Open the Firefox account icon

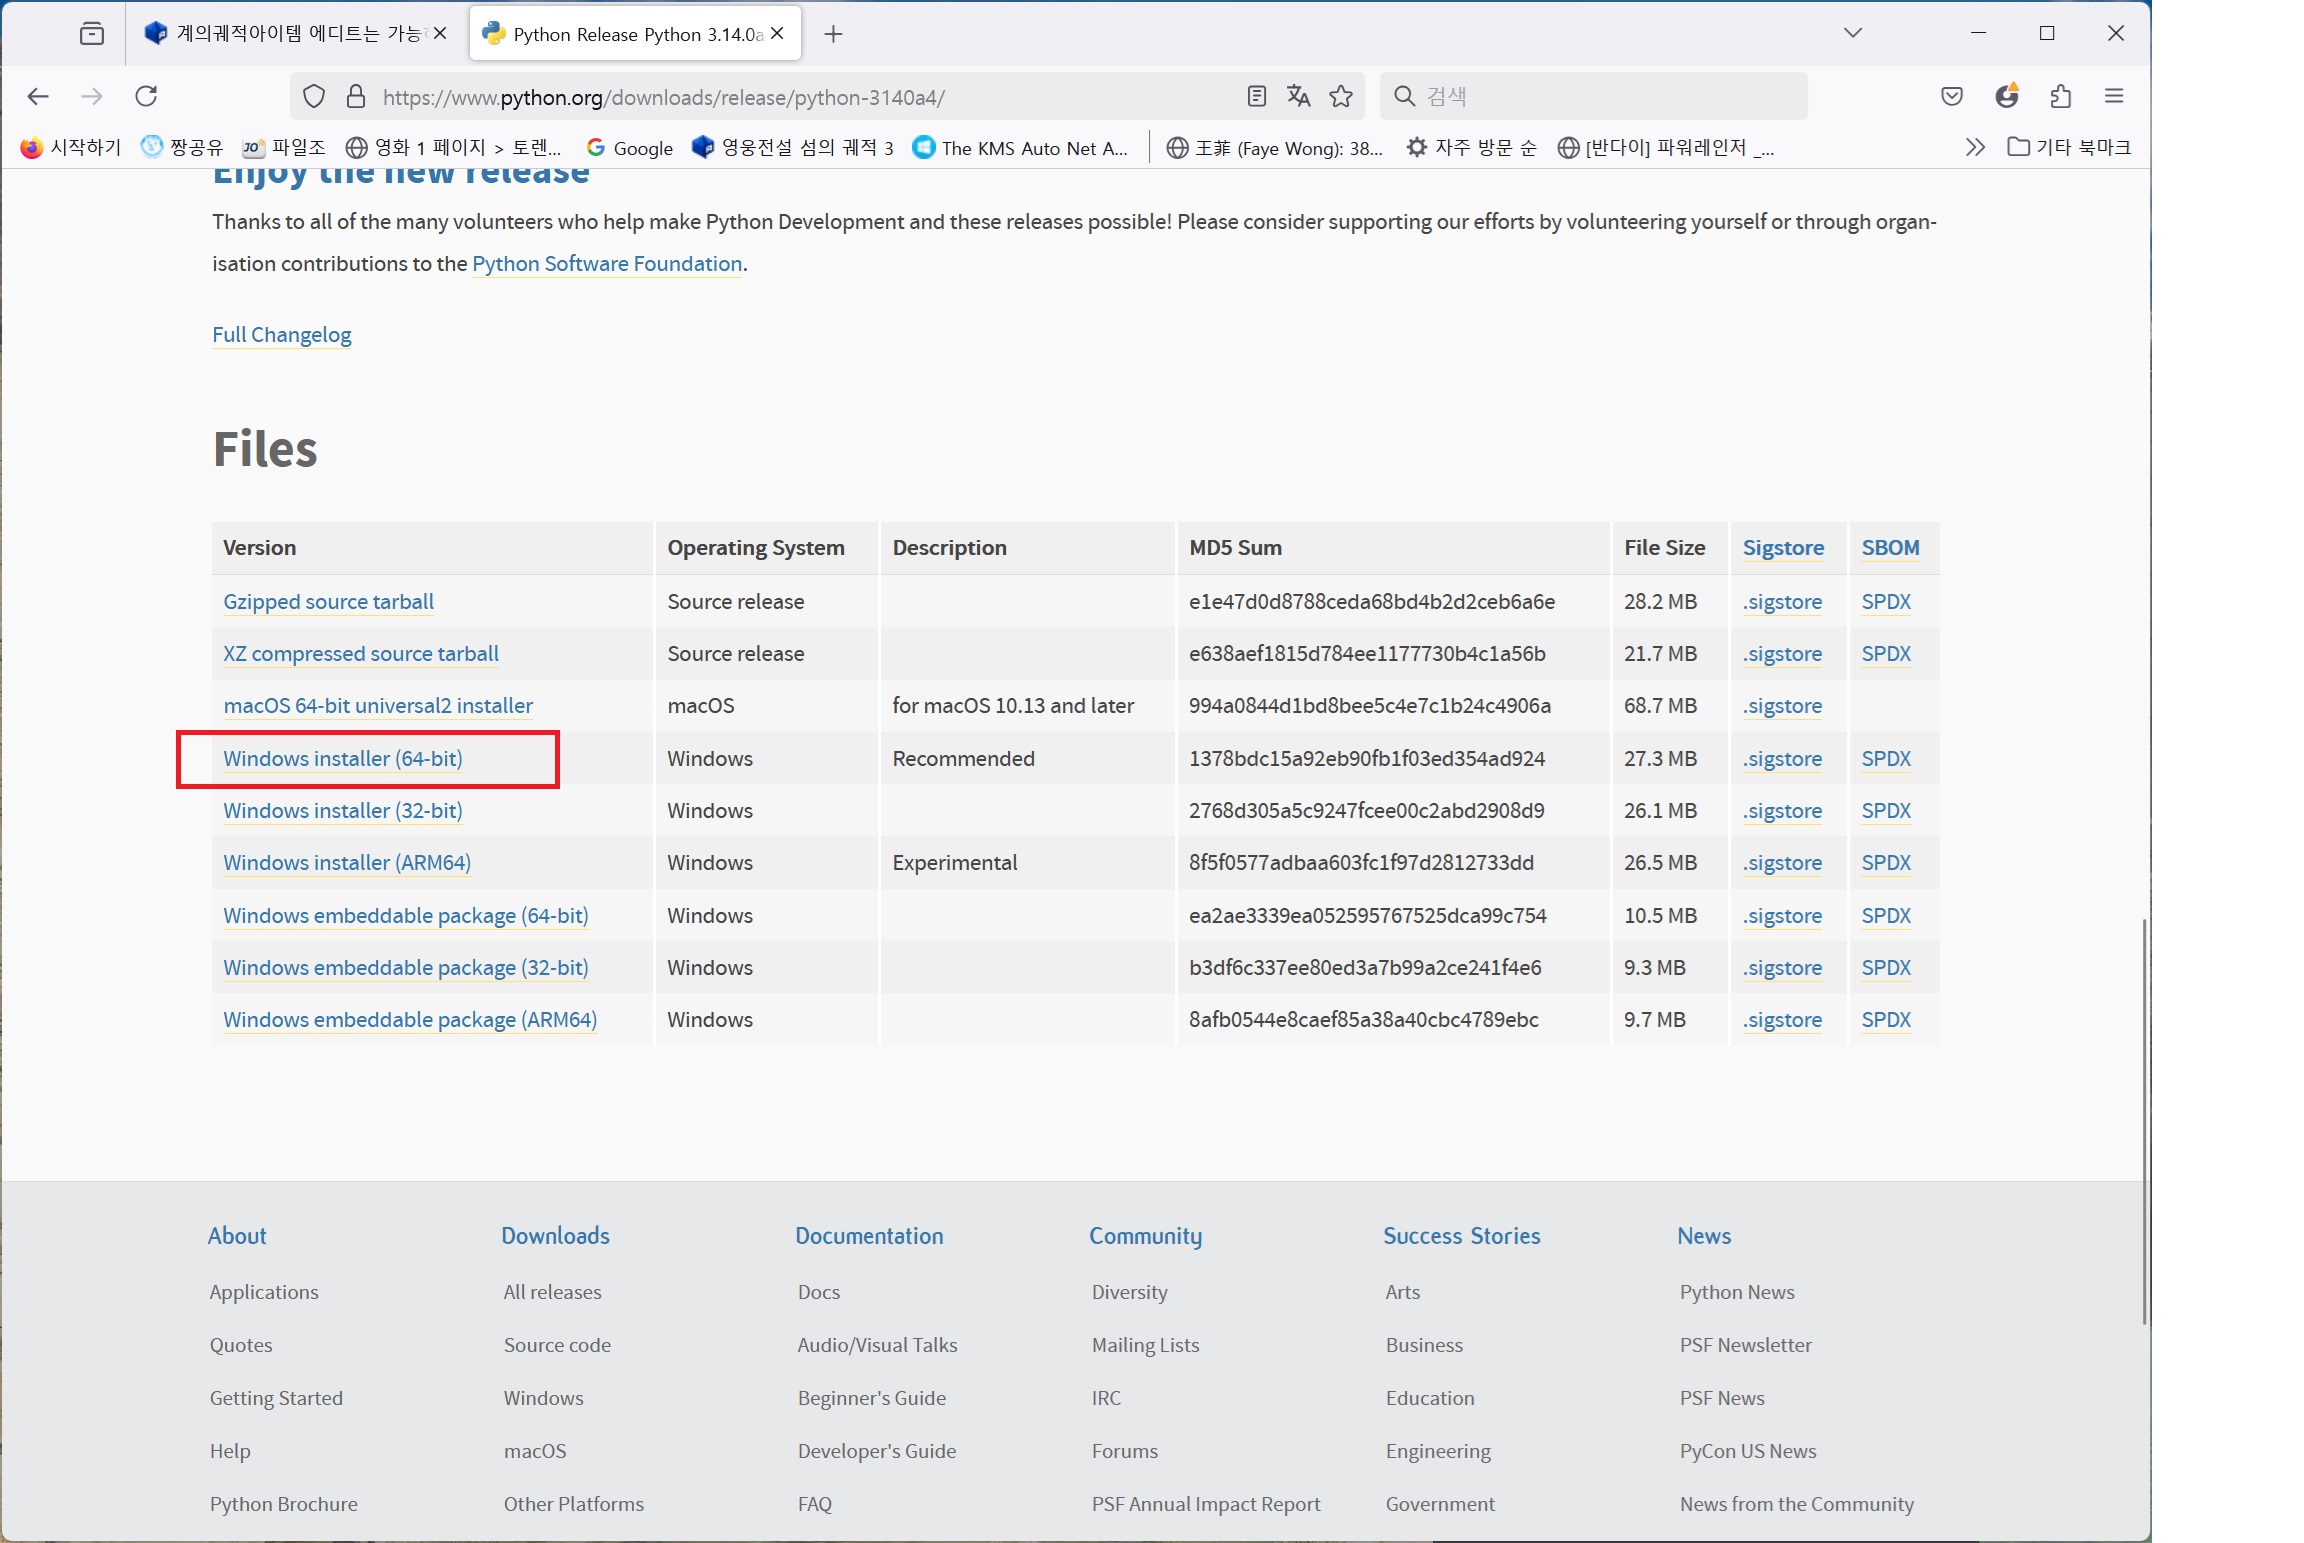pos(2006,96)
